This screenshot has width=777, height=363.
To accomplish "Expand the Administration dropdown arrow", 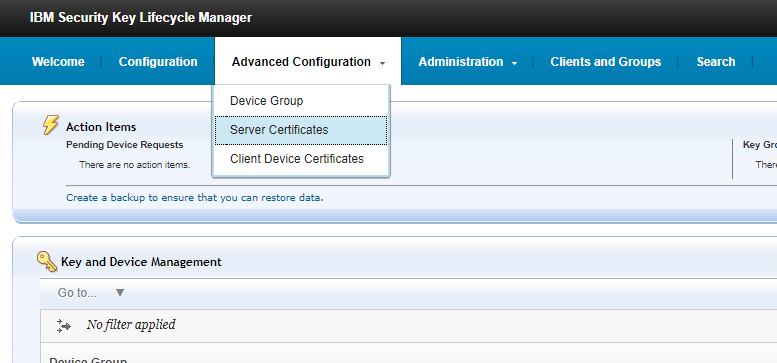I will pos(514,63).
